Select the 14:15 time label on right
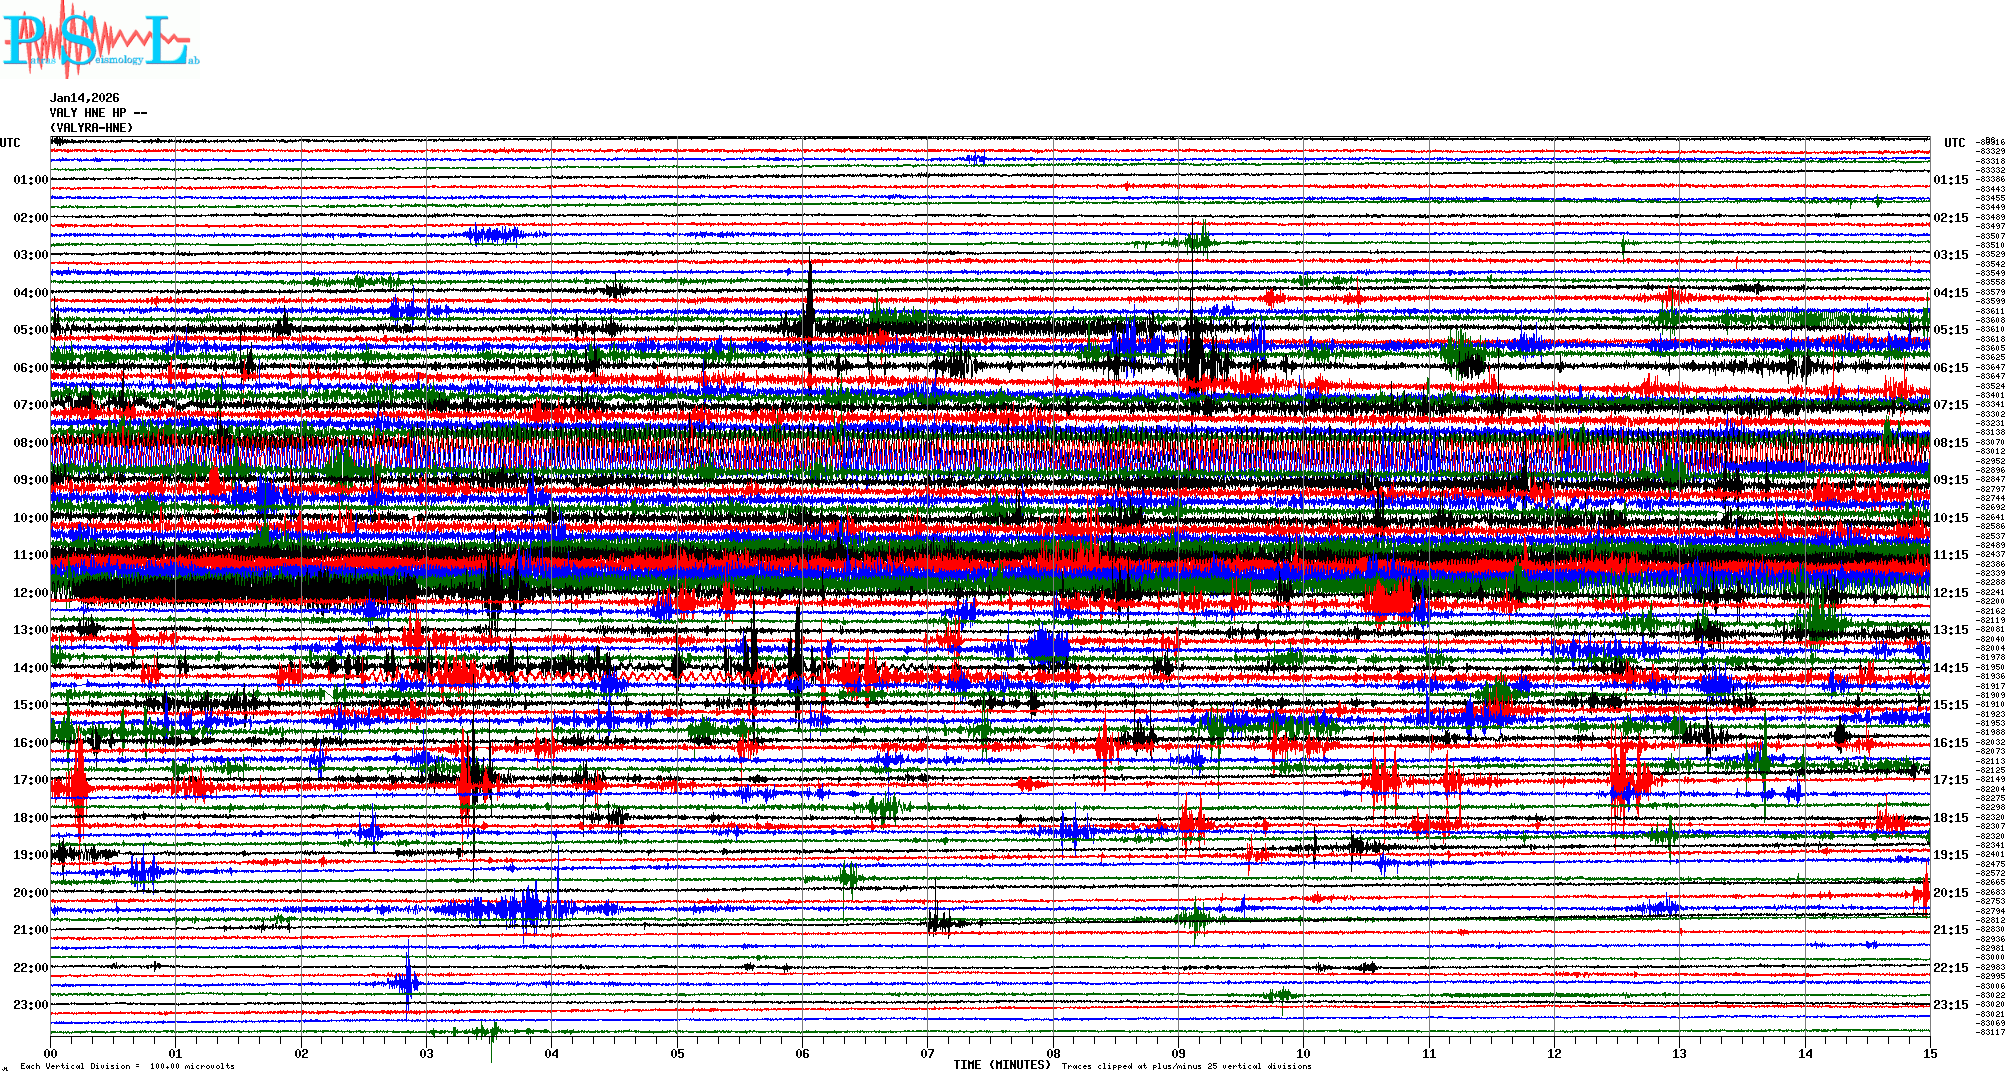 [x=1950, y=668]
